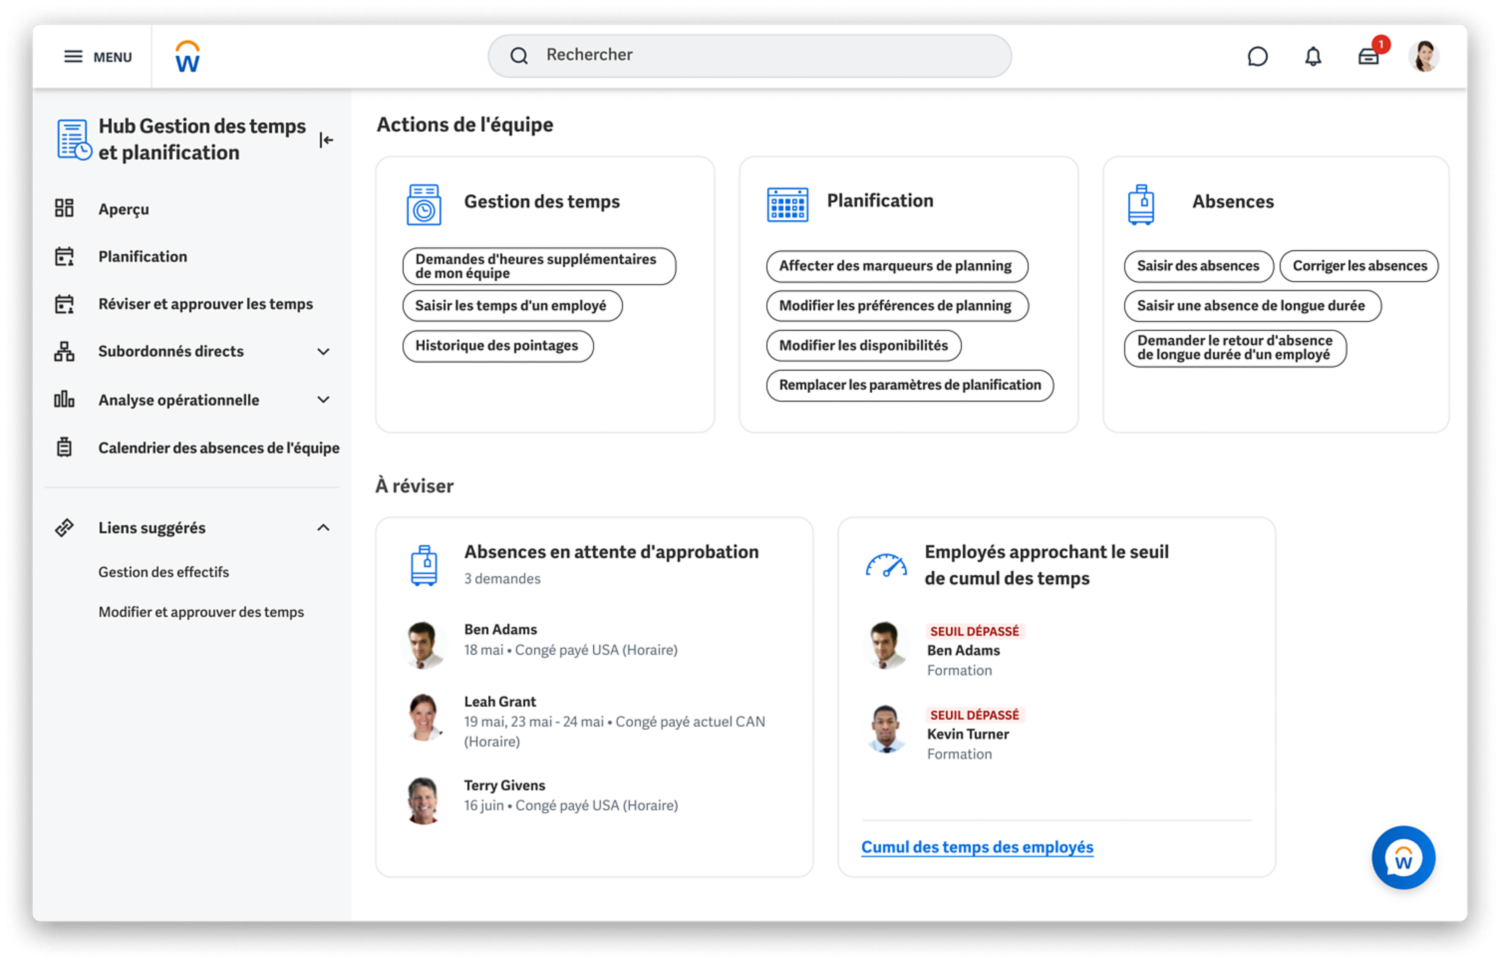Screen dimensions: 1500x962
Task: Click the search magnifier icon
Action: [519, 56]
